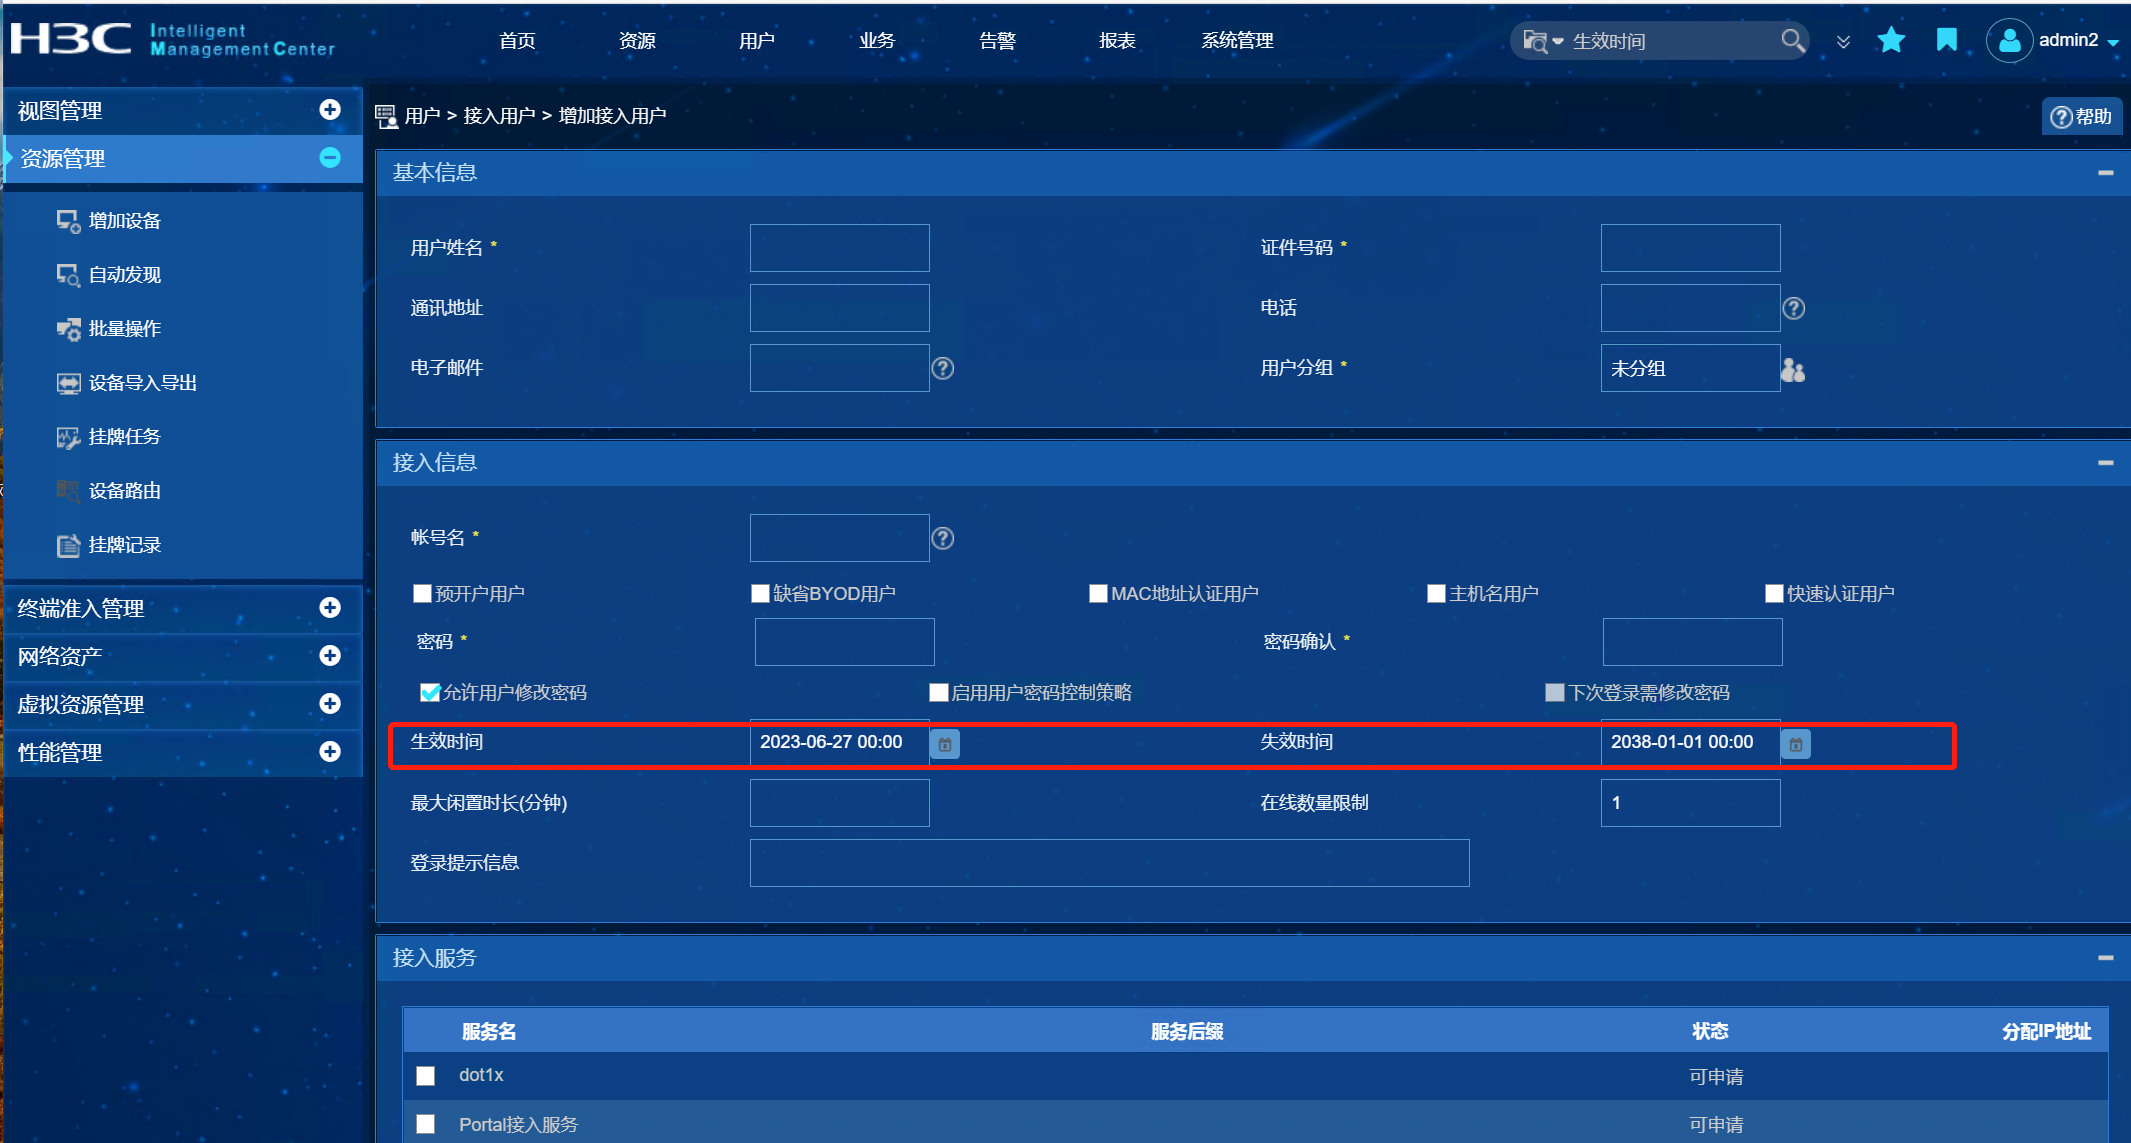Click the search magnifier icon
Viewport: 2131px width, 1143px height.
tap(1792, 40)
